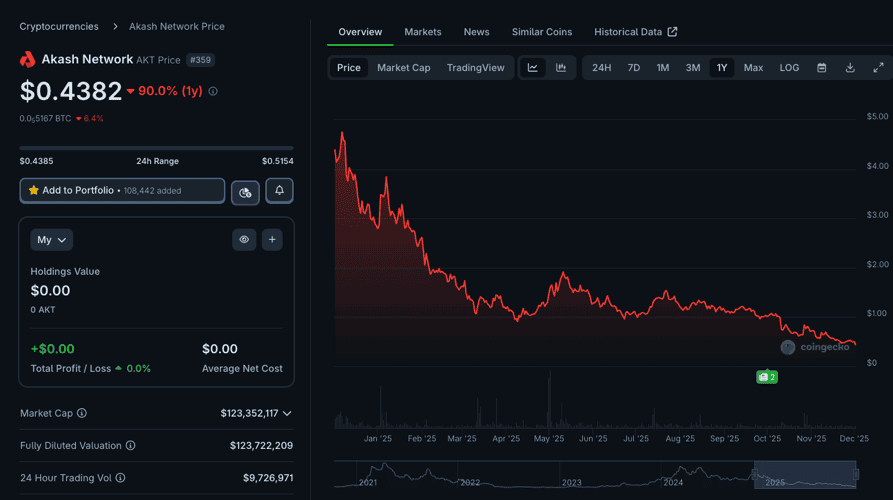Switch to the Markets tab
The width and height of the screenshot is (893, 500).
422,32
